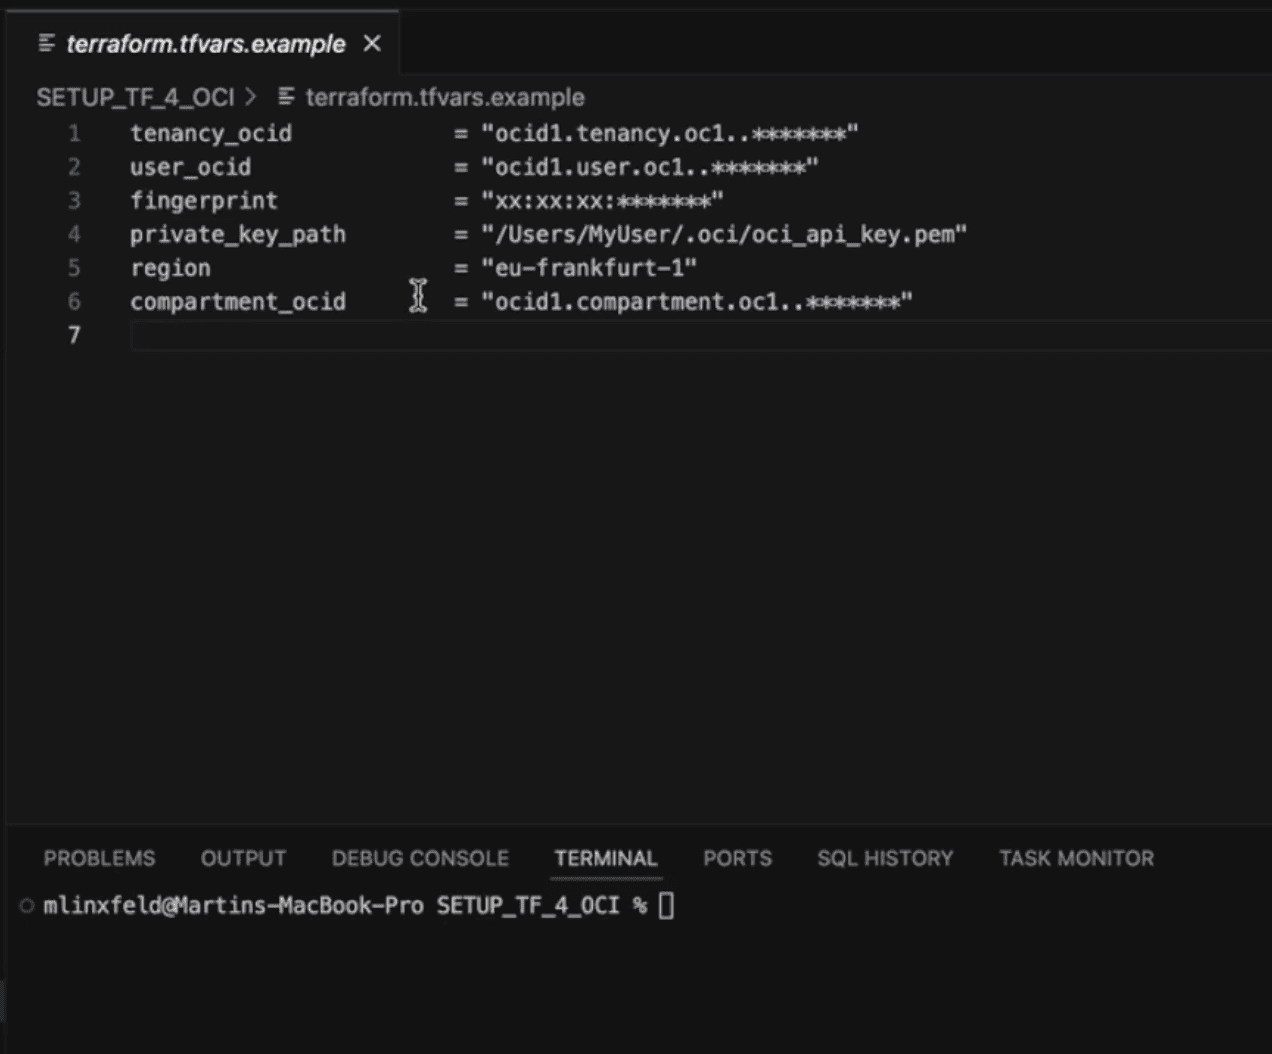The width and height of the screenshot is (1272, 1054).
Task: Click mlinxfeld@Martins-MacBook-Pro terminal prompt text
Action: coord(233,906)
